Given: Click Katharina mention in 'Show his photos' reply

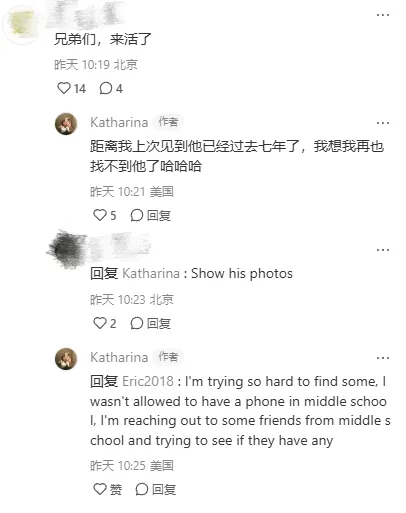Looking at the screenshot, I should [x=151, y=273].
